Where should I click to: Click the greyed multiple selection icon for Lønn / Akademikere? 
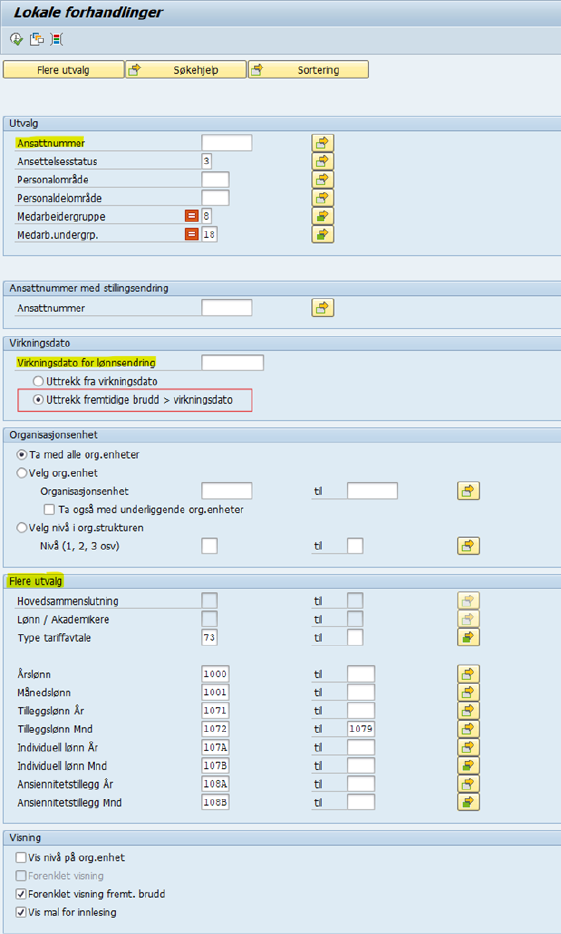[468, 619]
